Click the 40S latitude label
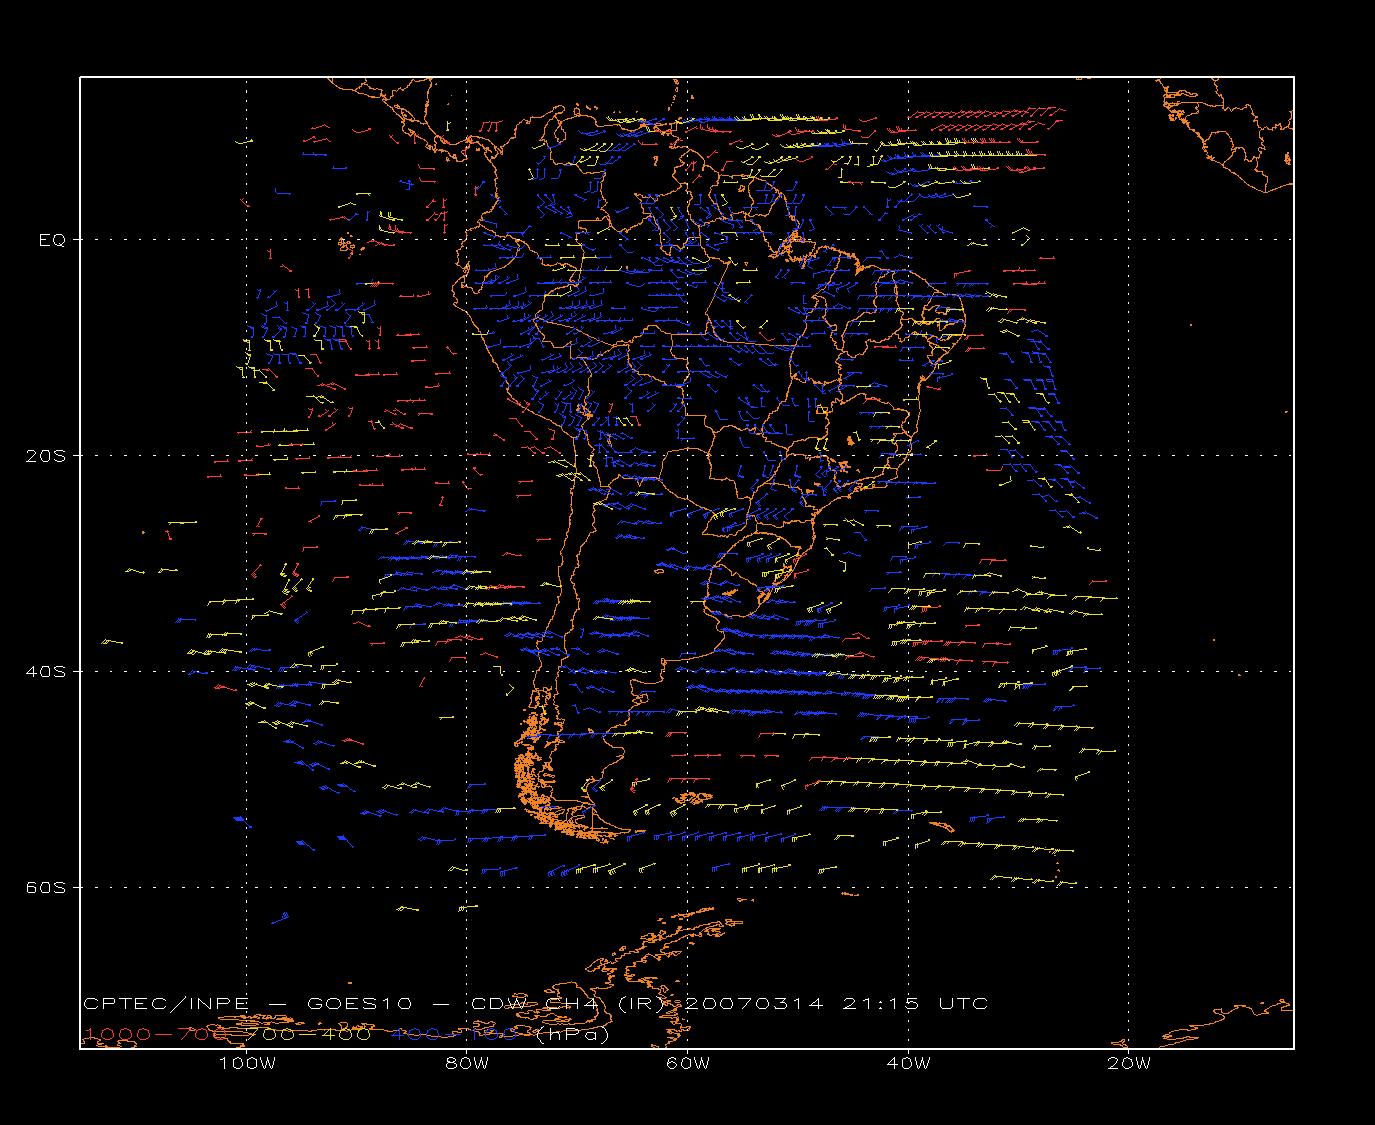This screenshot has width=1375, height=1125. click(45, 672)
